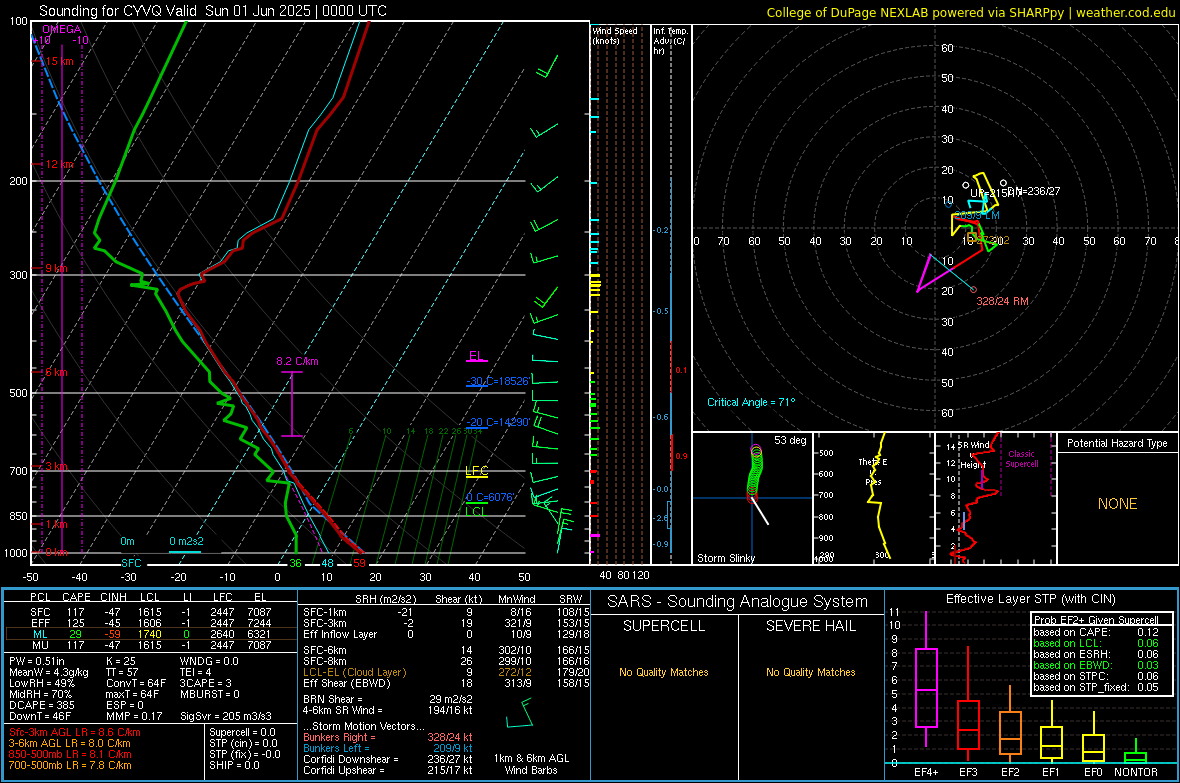Screen dimensions: 1180x783
Task: Click the '1km & 6km AGL Wind Barbs' caption
Action: [x=531, y=764]
